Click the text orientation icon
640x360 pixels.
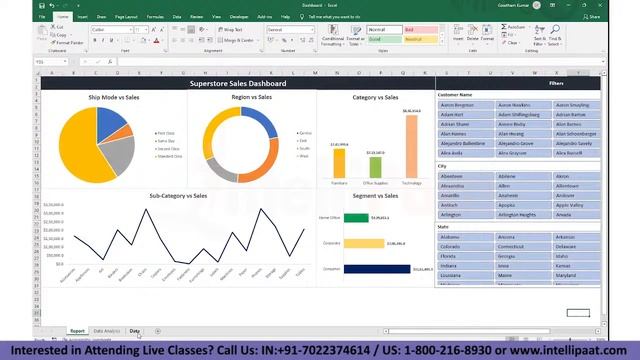tap(202, 29)
